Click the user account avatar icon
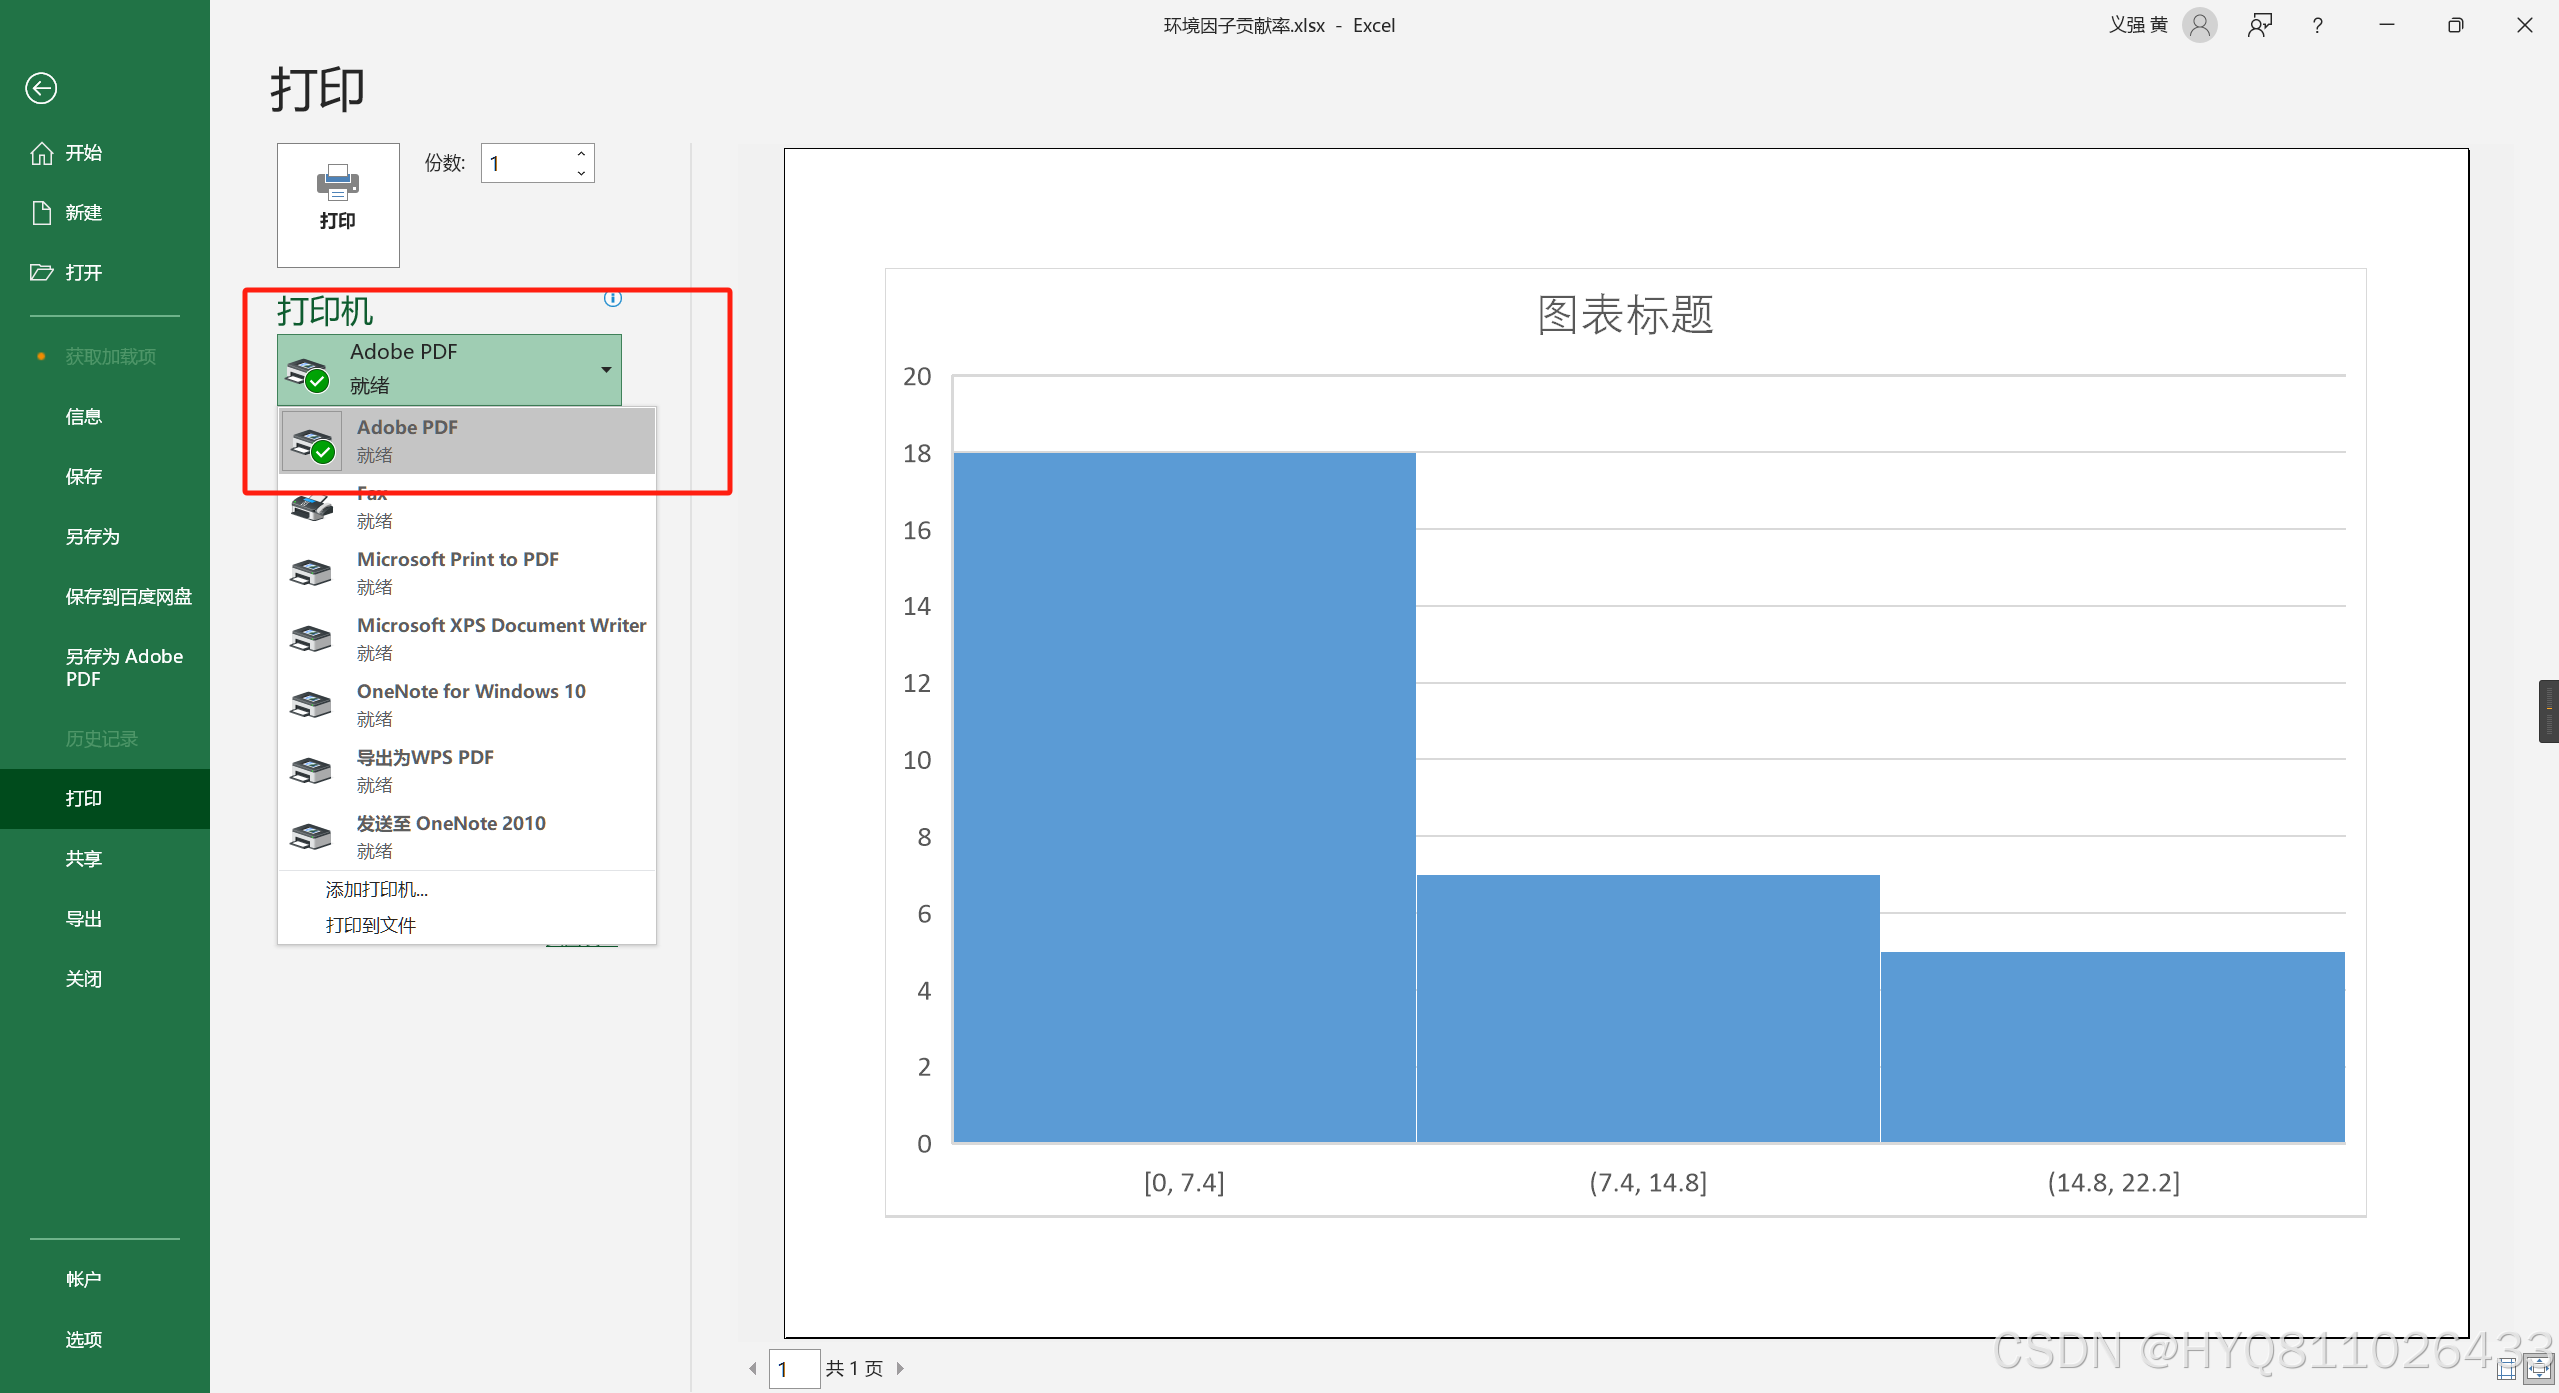The image size is (2559, 1393). [x=2199, y=26]
